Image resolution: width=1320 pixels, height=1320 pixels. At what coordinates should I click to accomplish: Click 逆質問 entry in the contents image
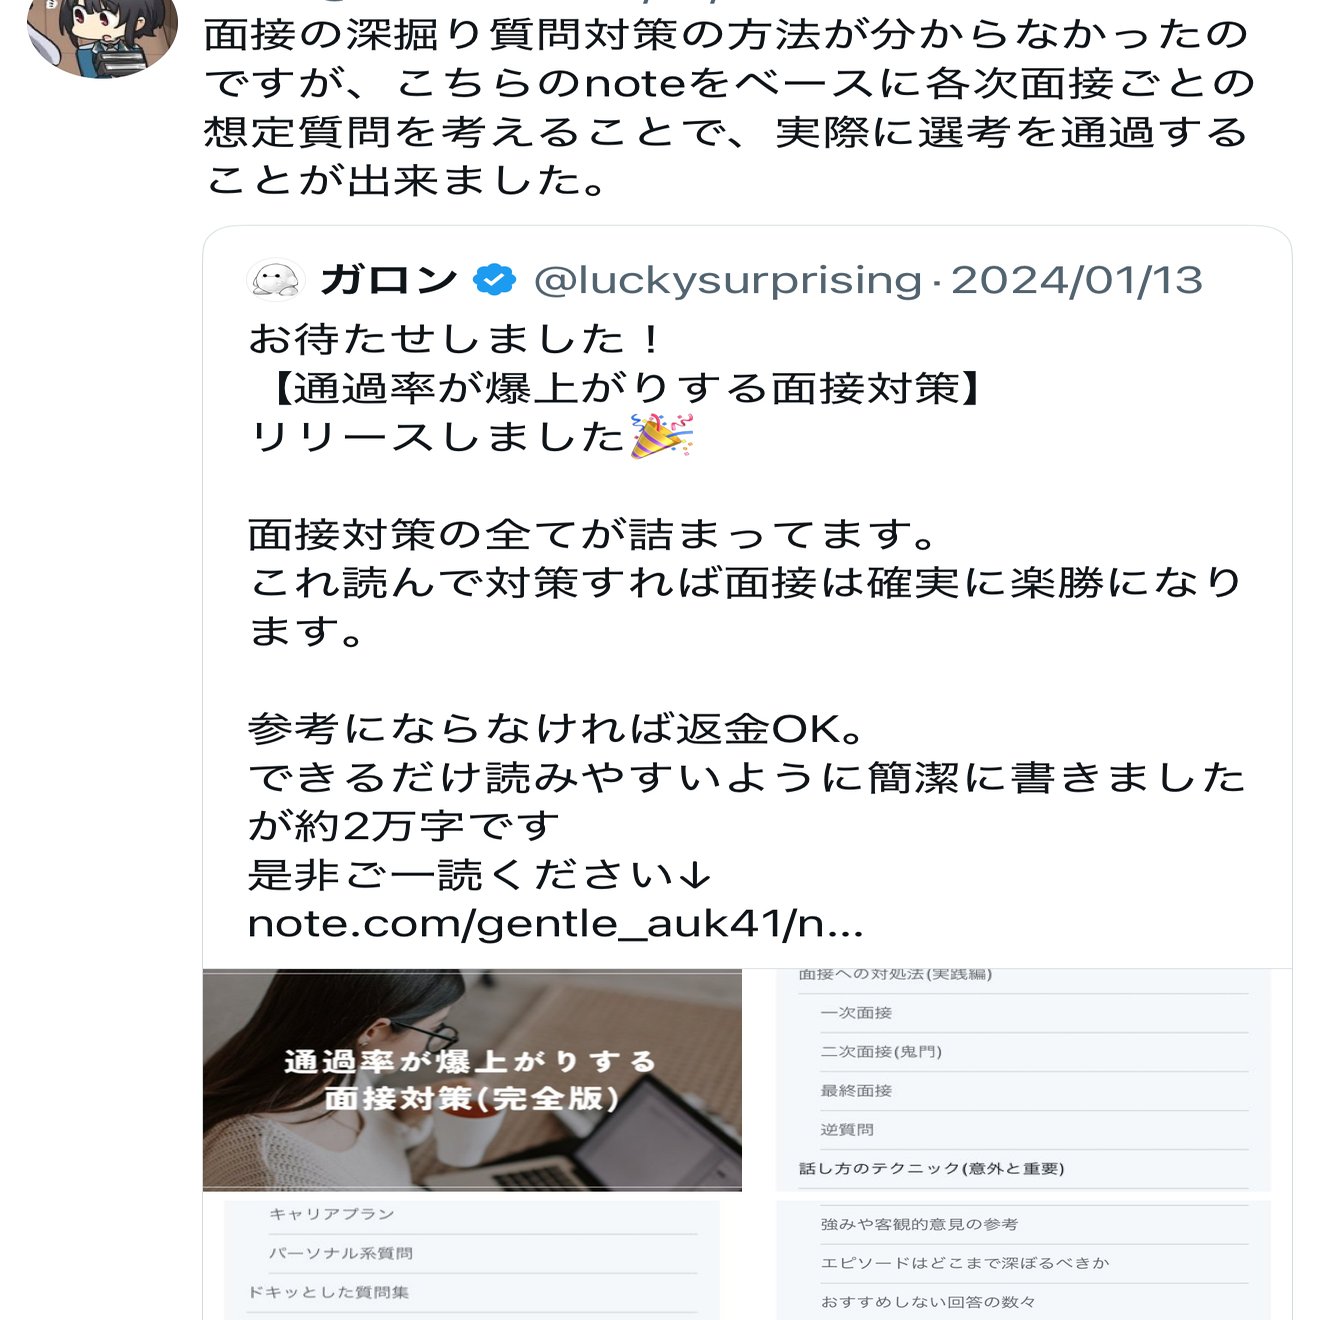coord(847,1130)
